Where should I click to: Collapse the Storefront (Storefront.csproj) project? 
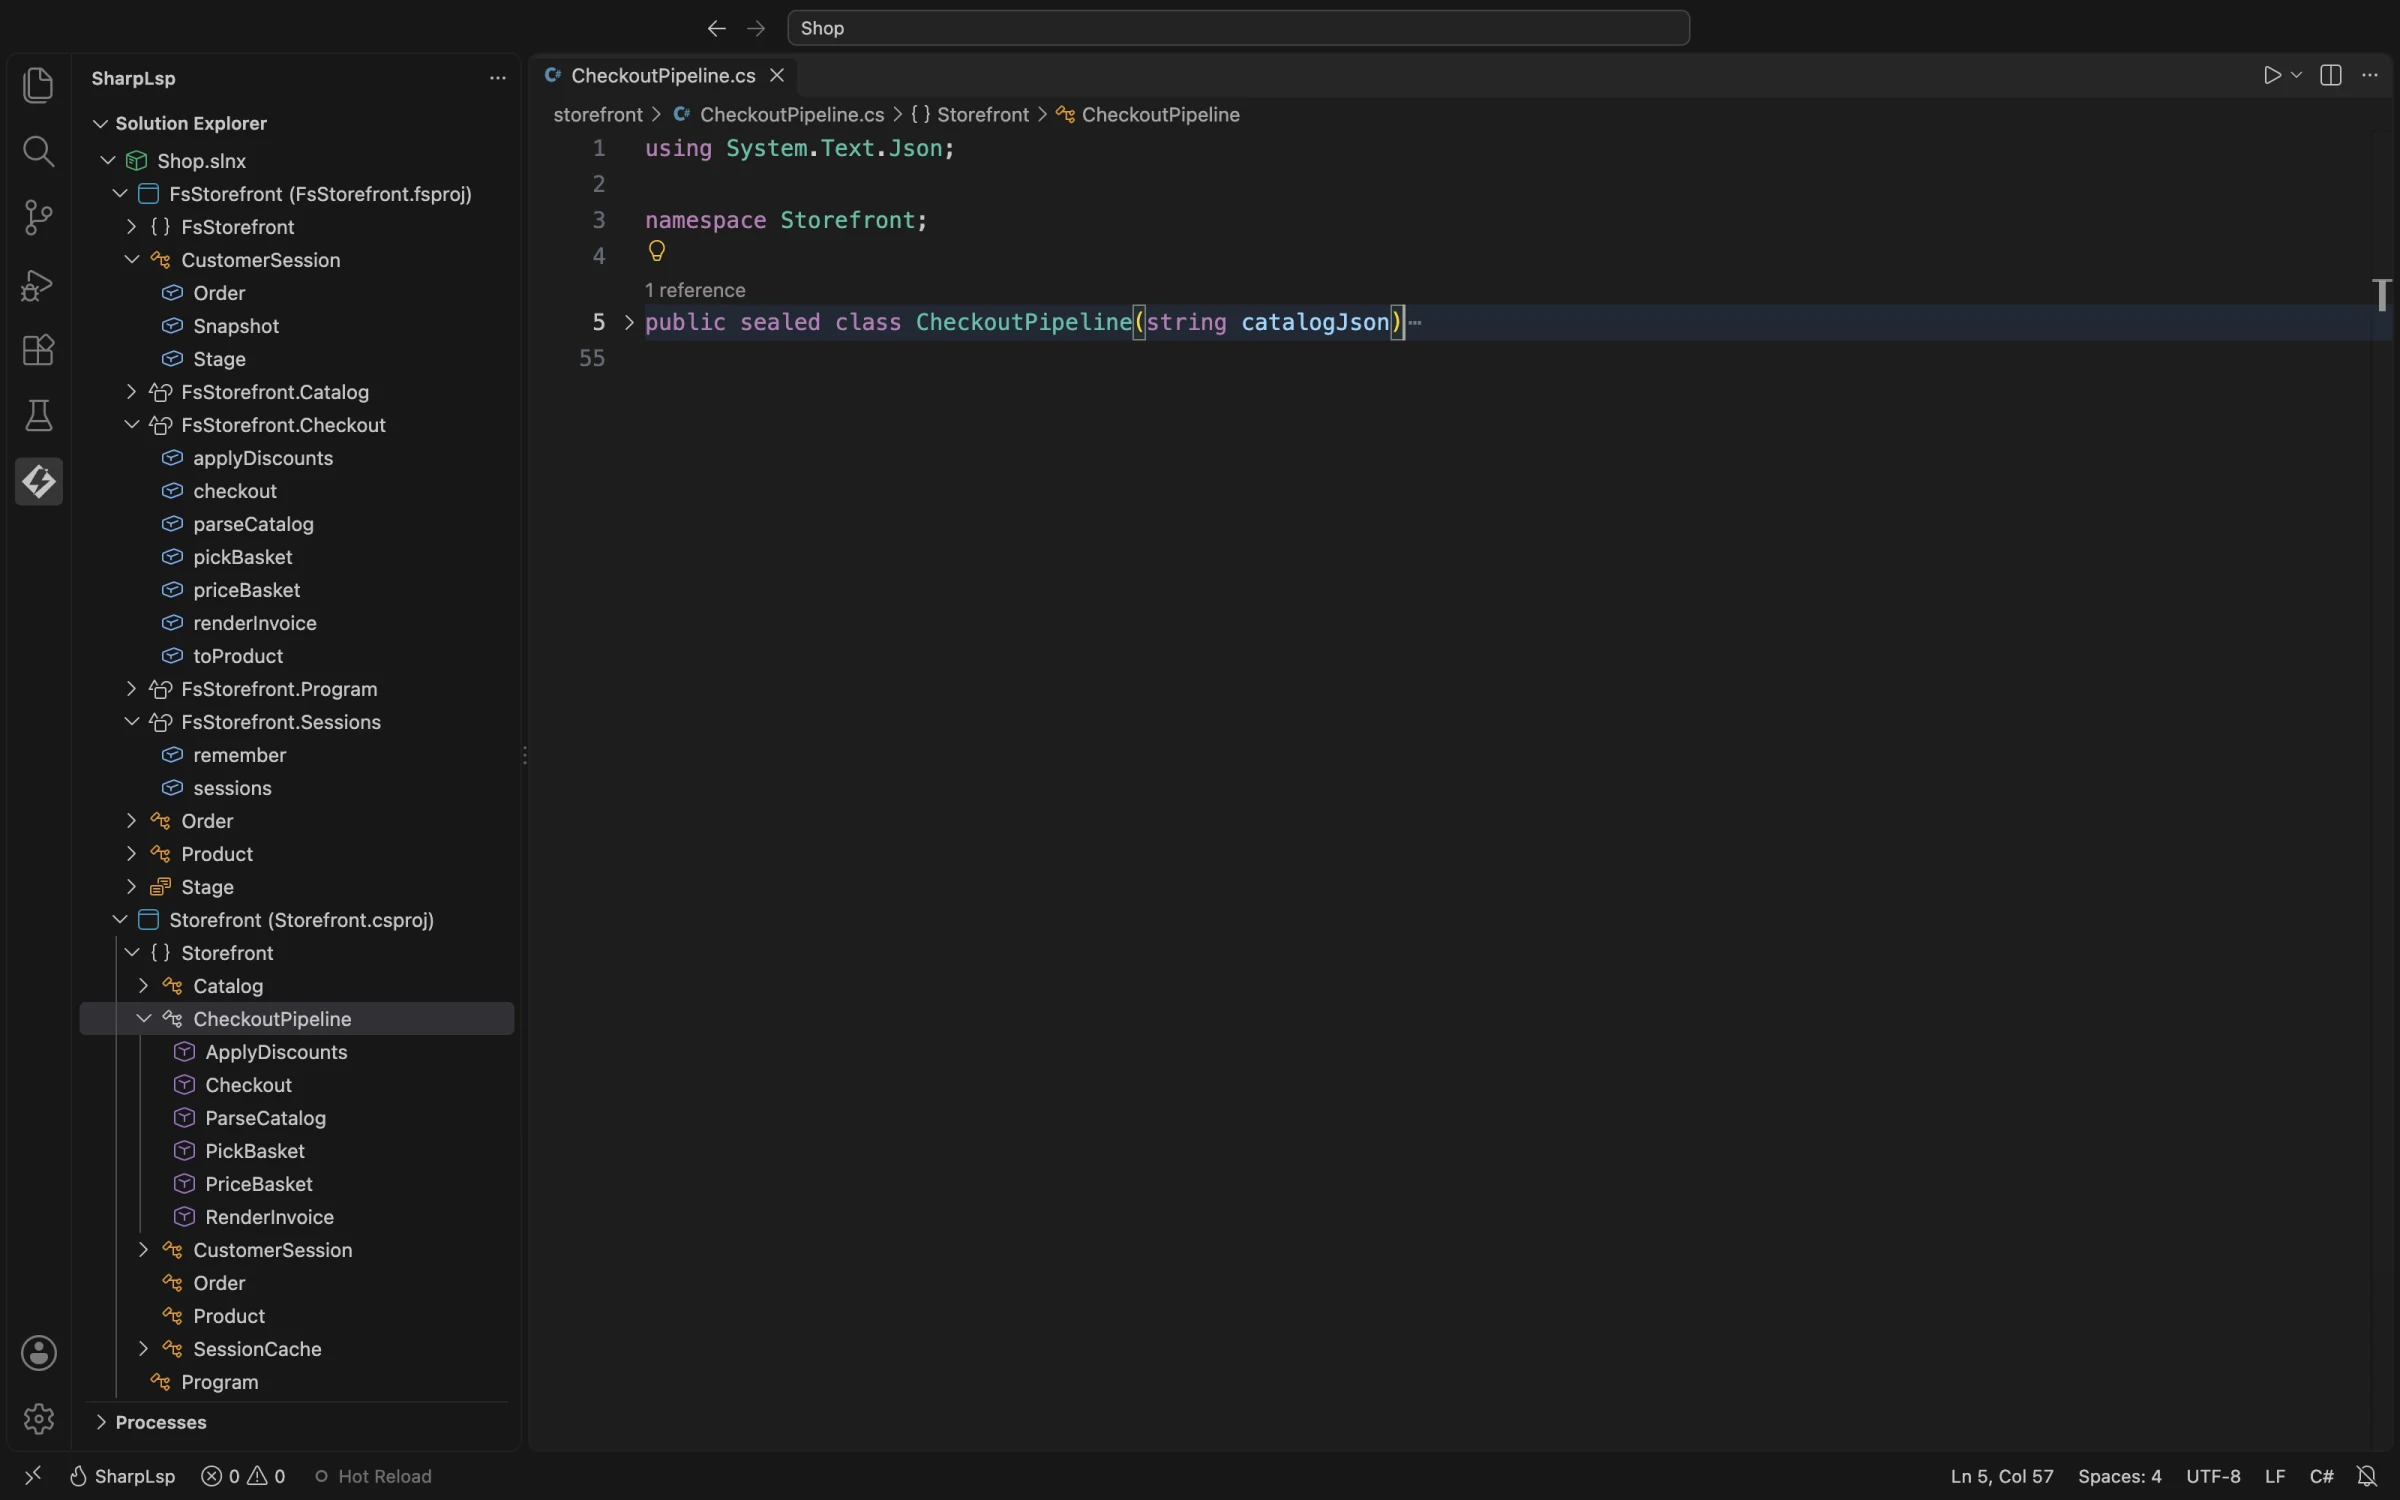(119, 920)
